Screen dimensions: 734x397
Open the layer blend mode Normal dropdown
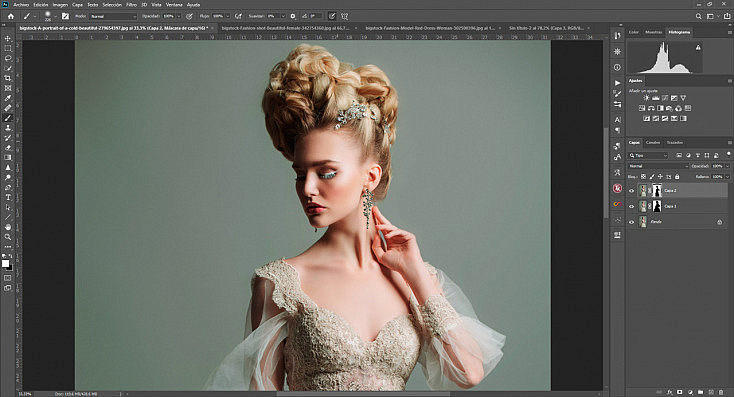(x=659, y=166)
